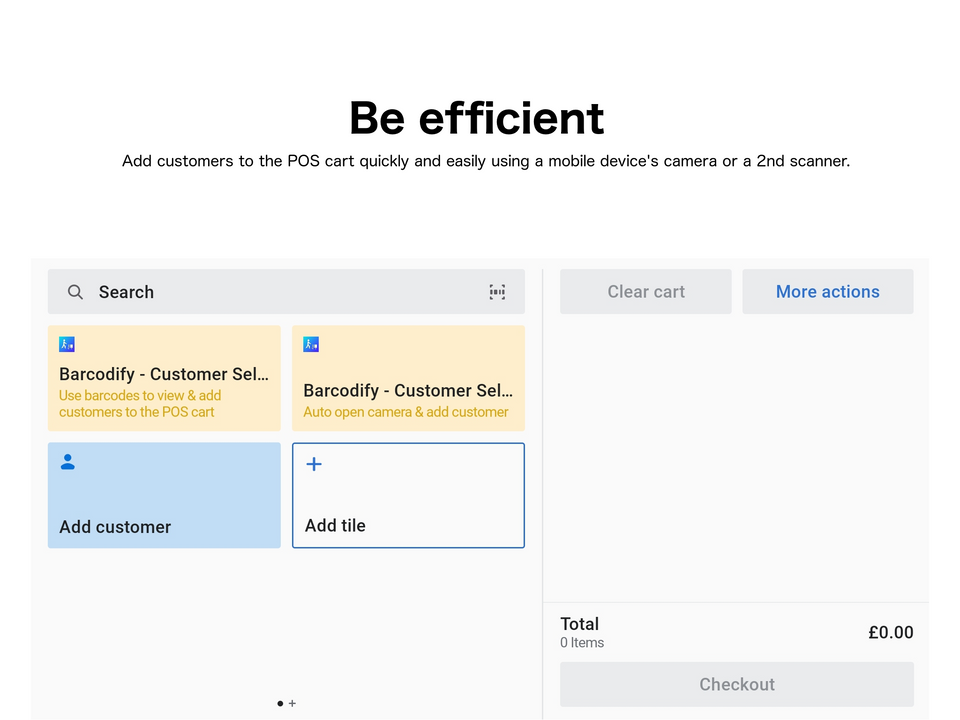Click the 'Be efficient' headline
This screenshot has width=960, height=720.
[x=476, y=118]
